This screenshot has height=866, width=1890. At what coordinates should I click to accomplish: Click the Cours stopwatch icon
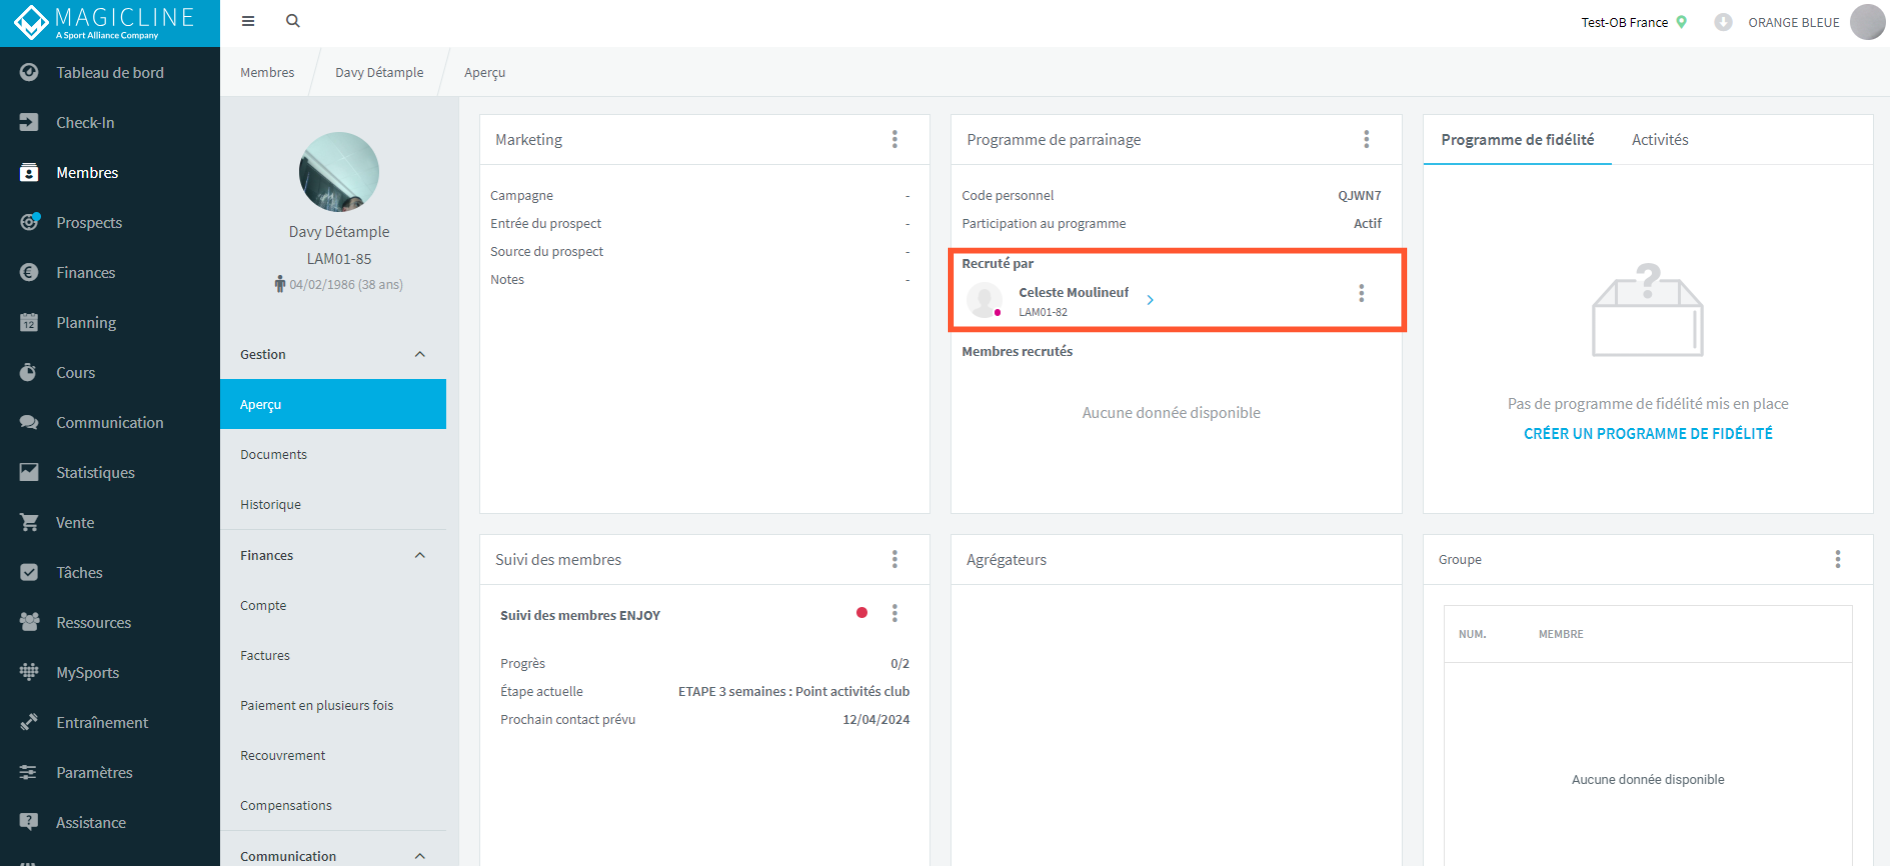click(x=29, y=372)
